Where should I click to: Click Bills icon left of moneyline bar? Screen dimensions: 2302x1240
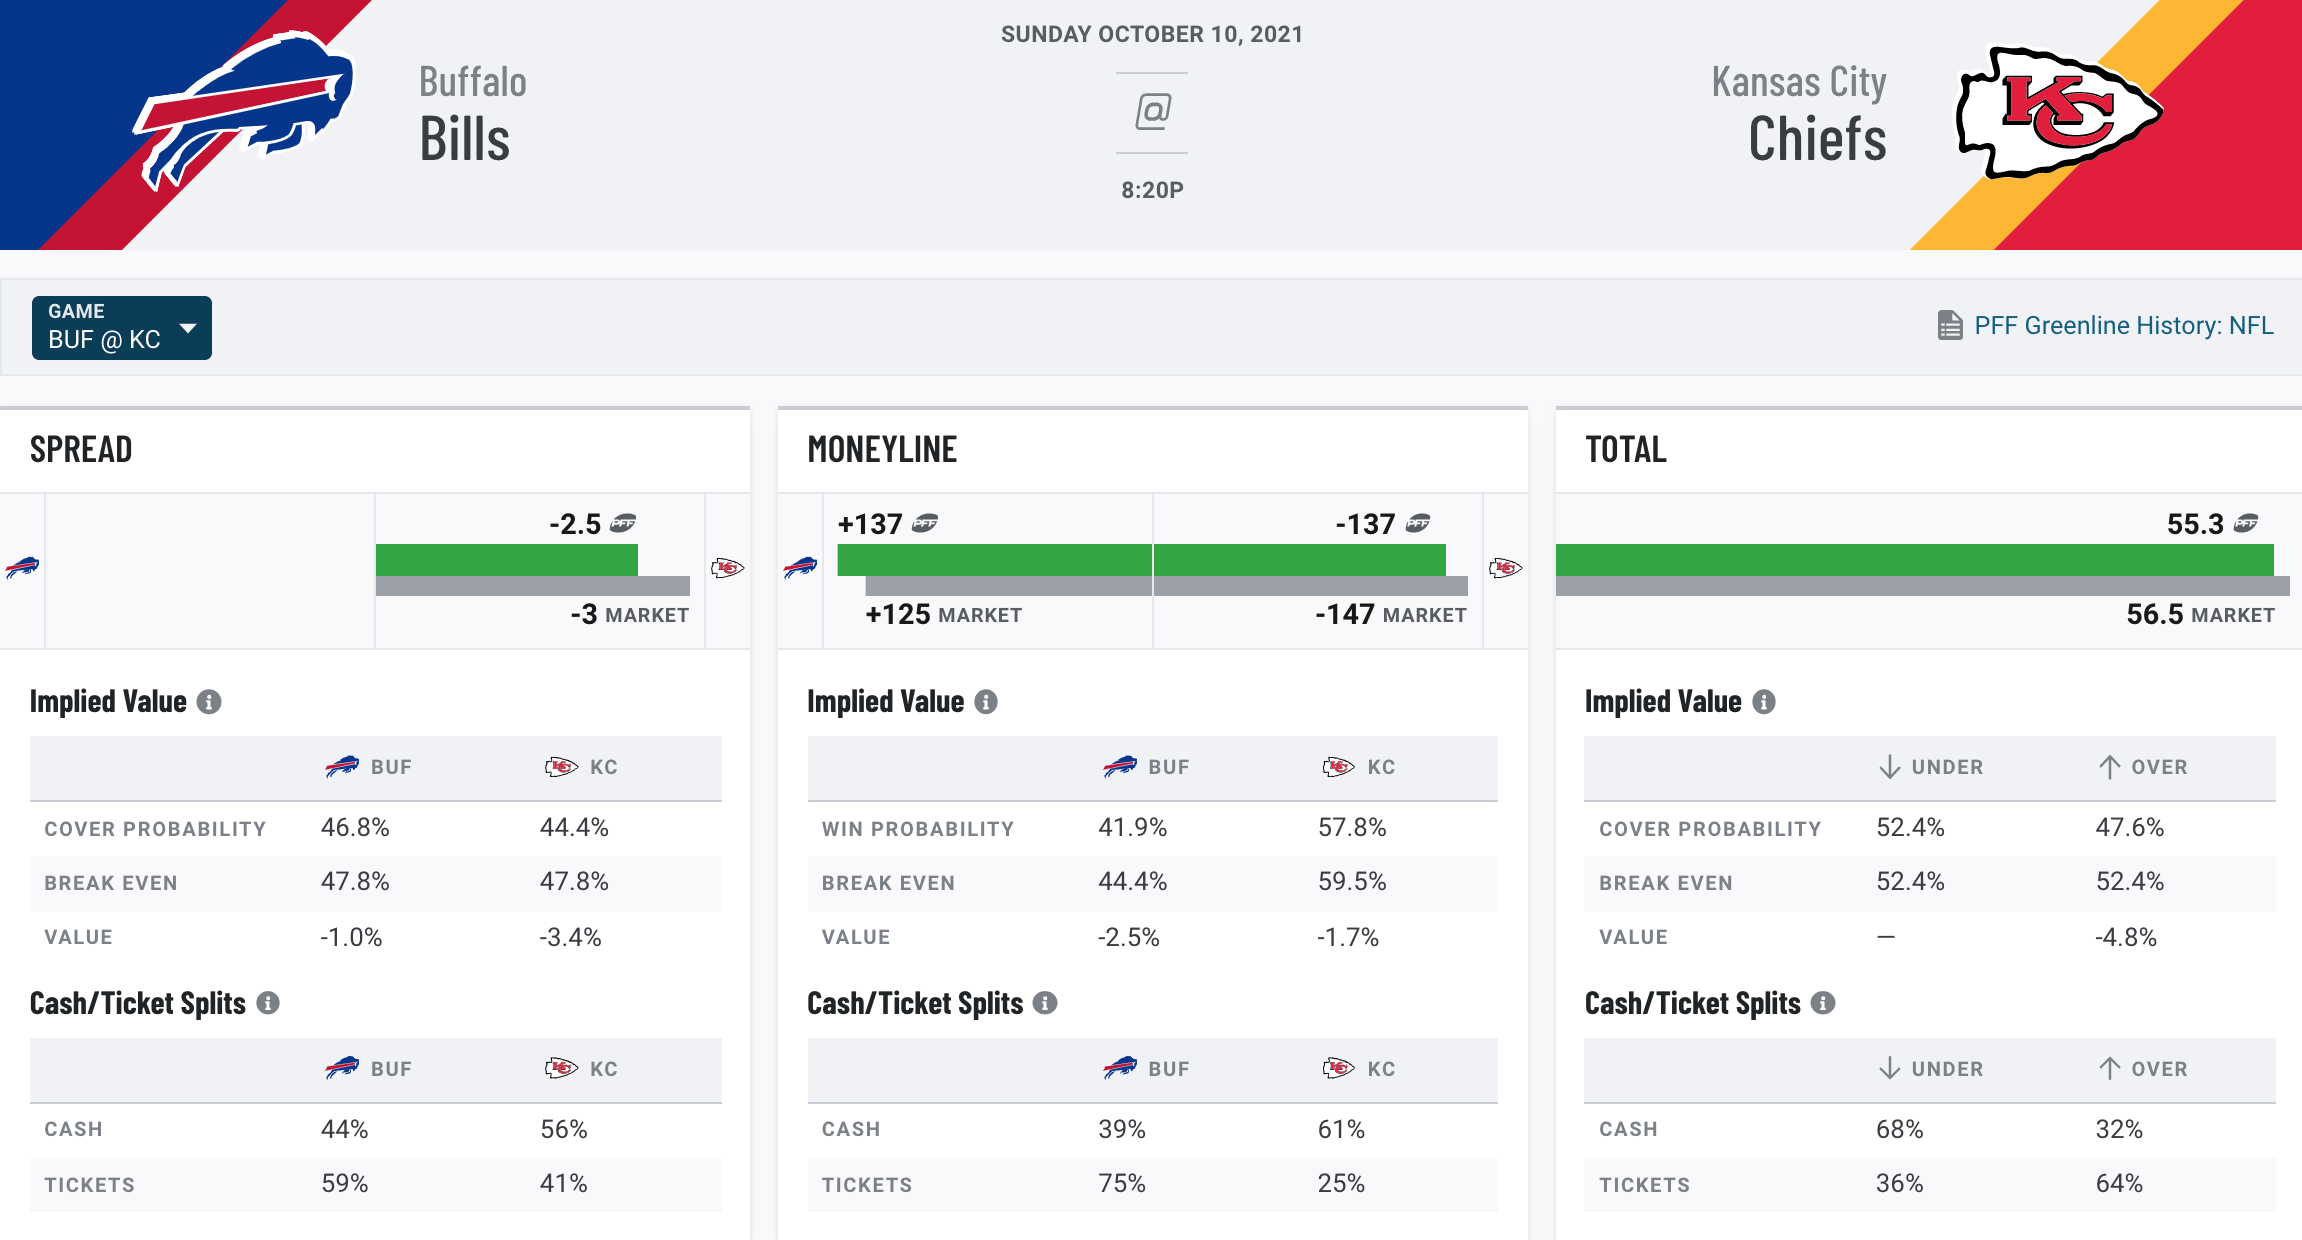click(800, 568)
